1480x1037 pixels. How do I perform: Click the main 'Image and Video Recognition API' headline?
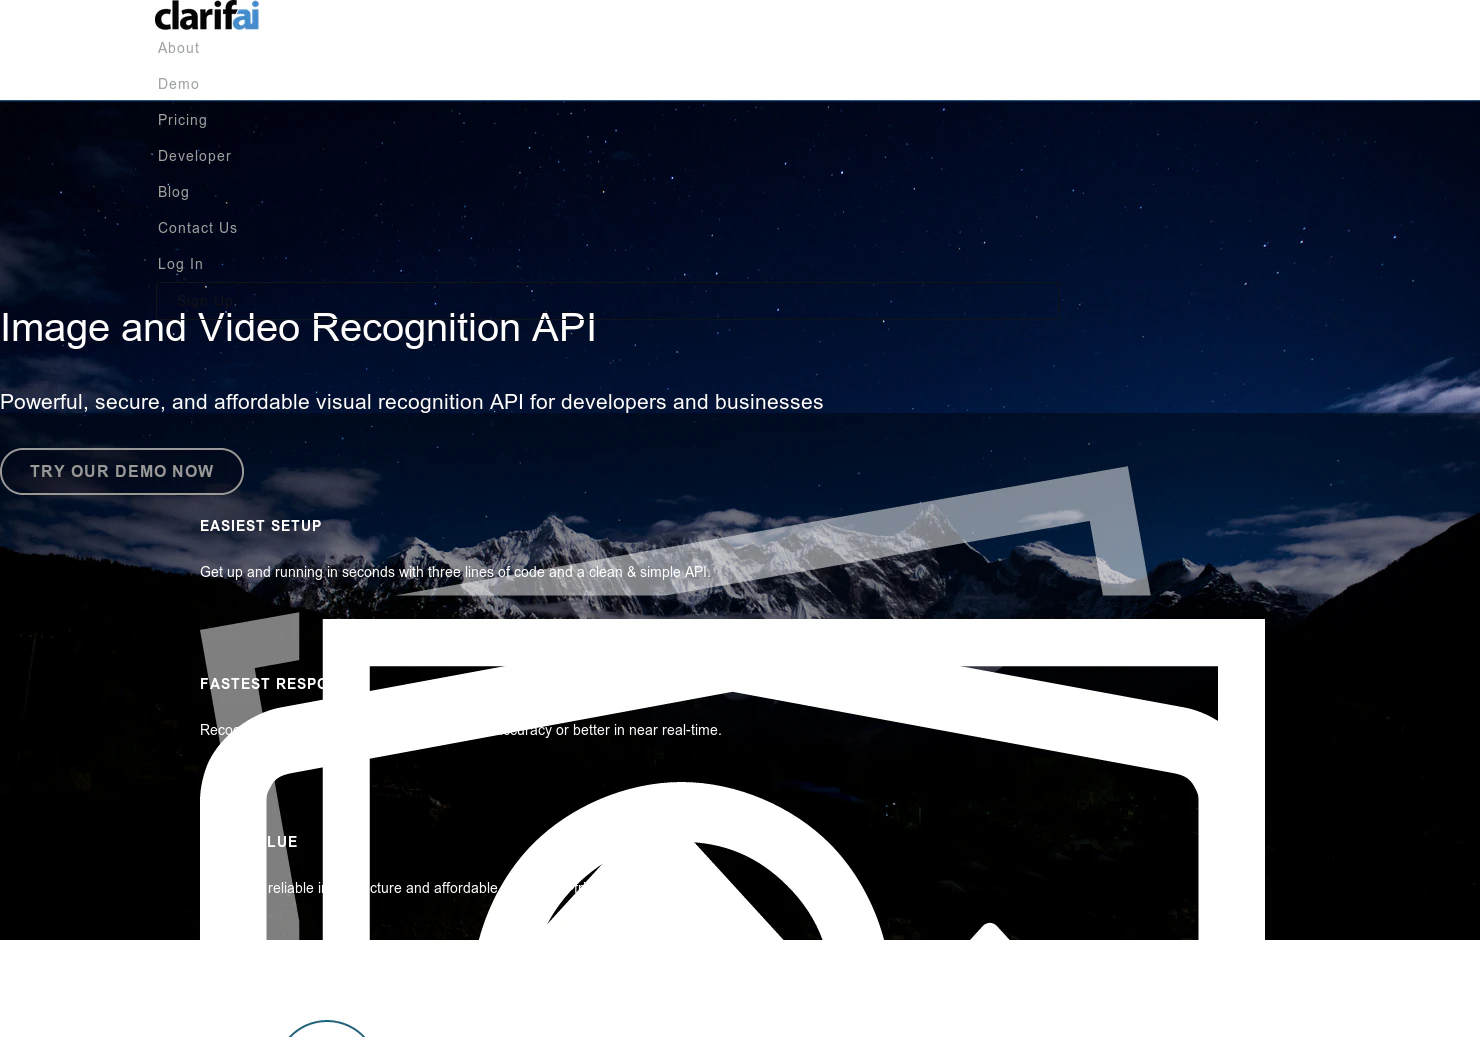click(298, 327)
